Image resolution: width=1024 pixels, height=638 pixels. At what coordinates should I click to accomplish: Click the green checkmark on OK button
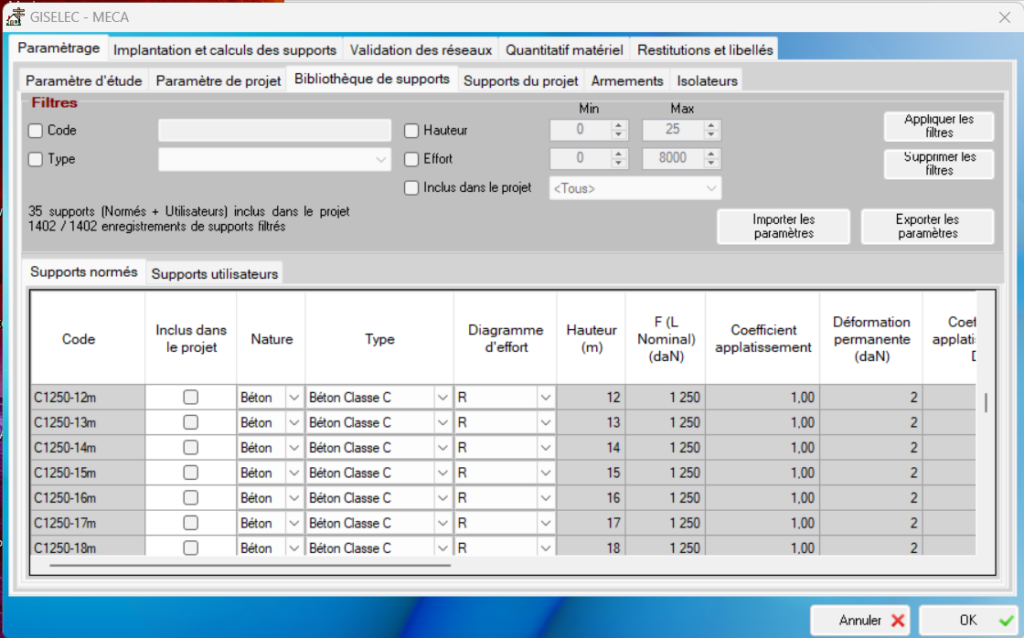tap(1005, 621)
